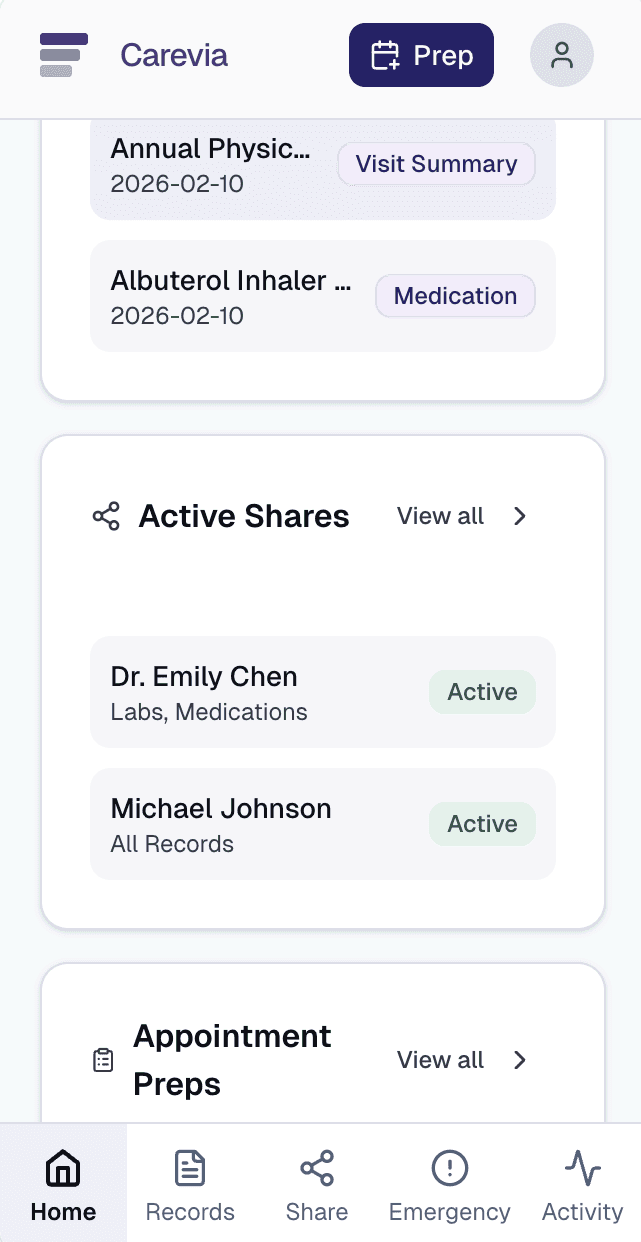Click the Medication tag badge

click(455, 296)
